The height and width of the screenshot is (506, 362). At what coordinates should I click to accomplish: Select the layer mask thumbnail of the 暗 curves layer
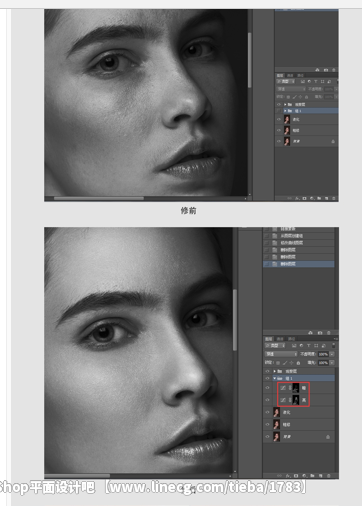296,388
